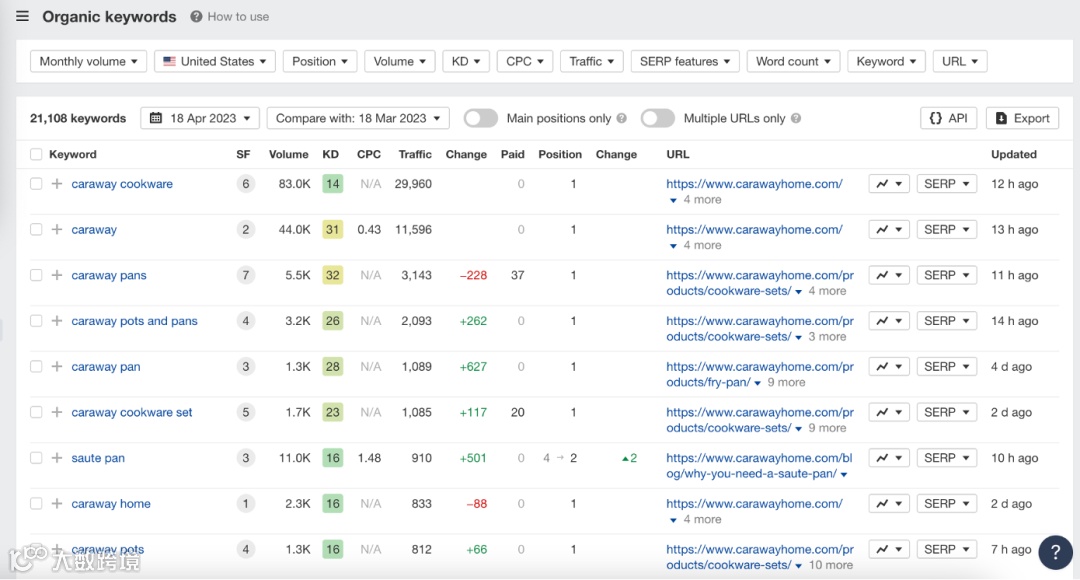Open position history chart for caraway row
The height and width of the screenshot is (580, 1080).
889,229
